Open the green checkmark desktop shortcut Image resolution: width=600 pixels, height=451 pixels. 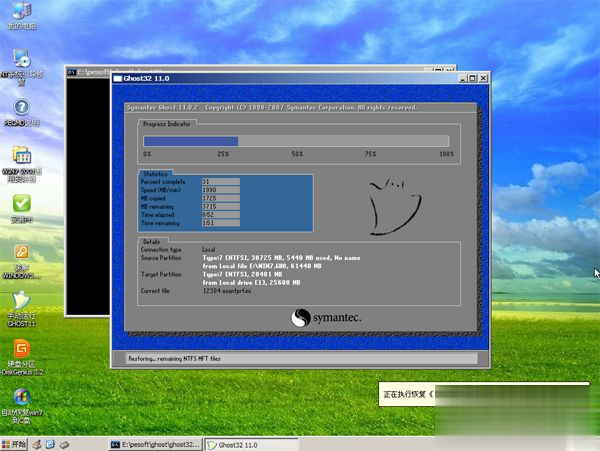click(x=21, y=204)
